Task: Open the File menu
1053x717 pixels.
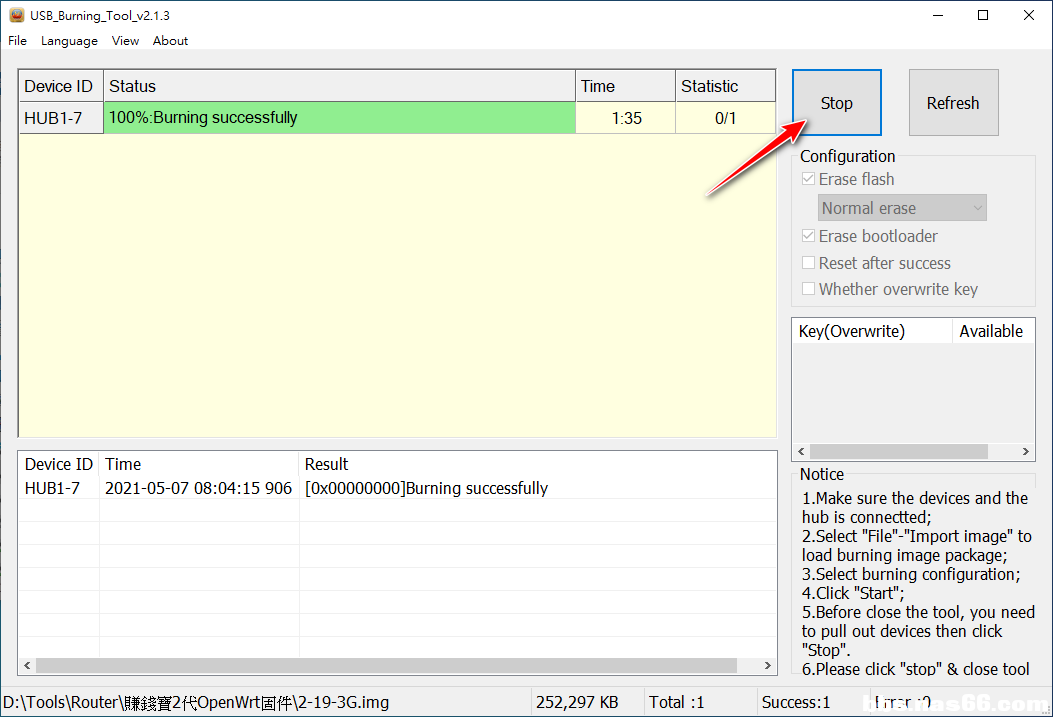Action: tap(18, 41)
